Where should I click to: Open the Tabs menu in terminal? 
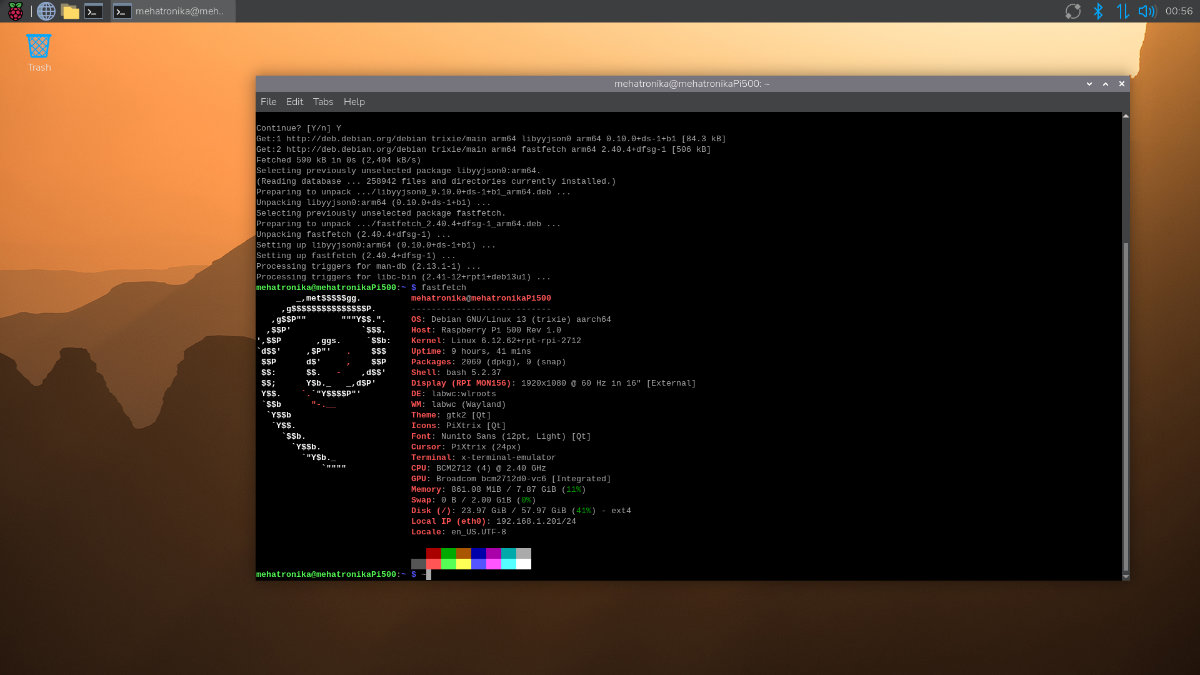(323, 102)
